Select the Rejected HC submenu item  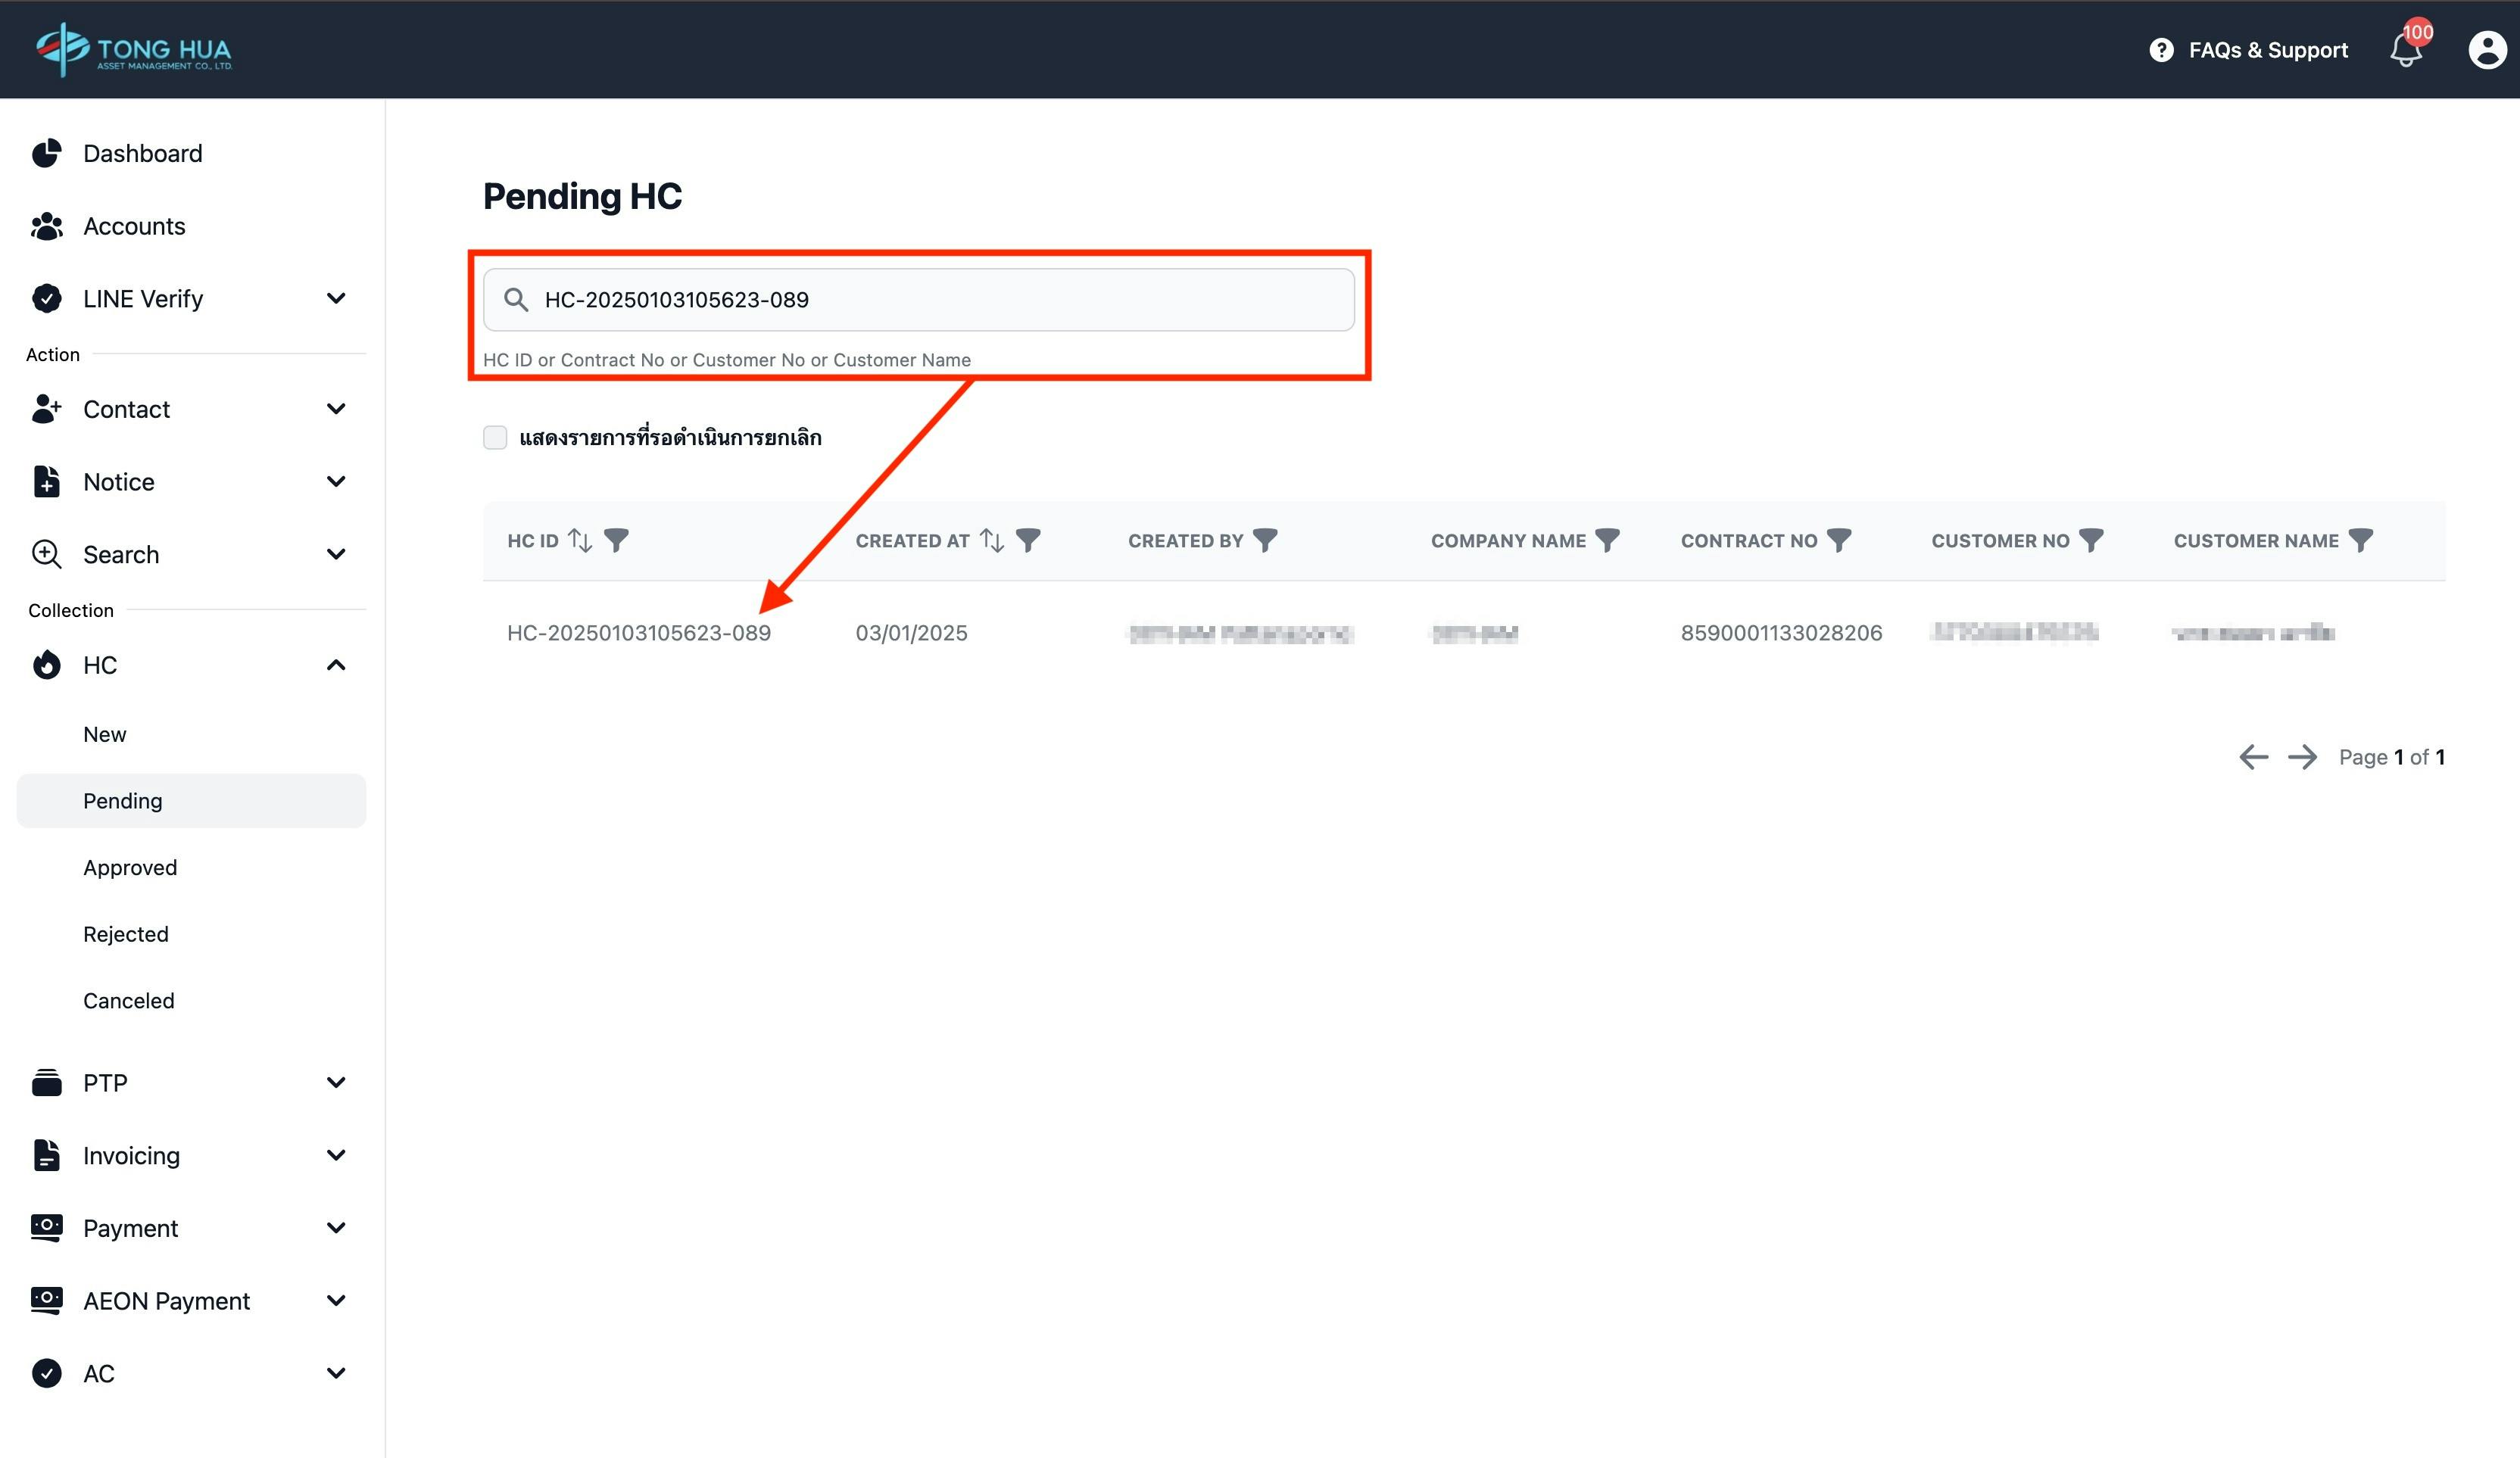point(126,934)
